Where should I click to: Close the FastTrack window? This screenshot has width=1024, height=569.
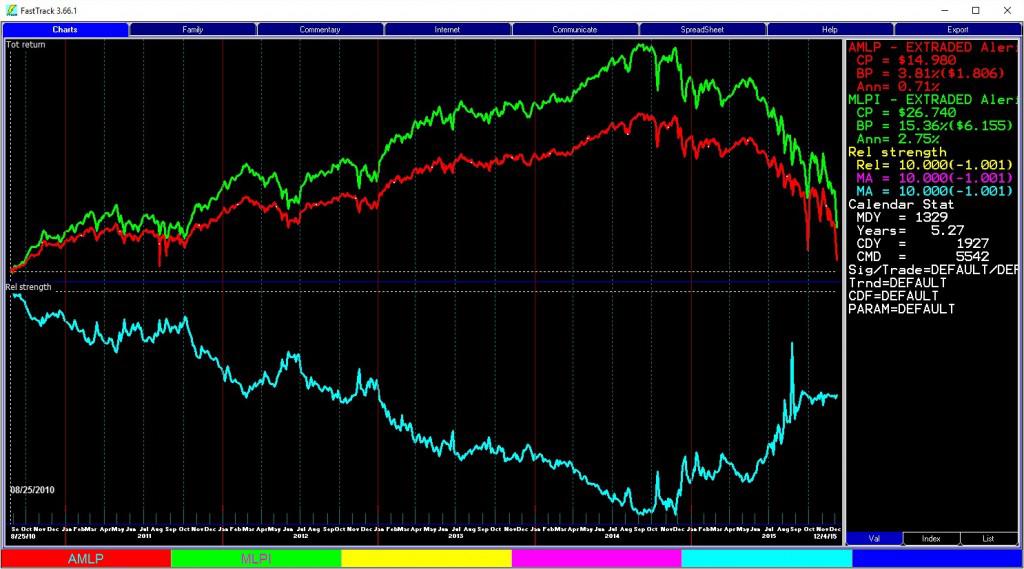[x=1007, y=10]
